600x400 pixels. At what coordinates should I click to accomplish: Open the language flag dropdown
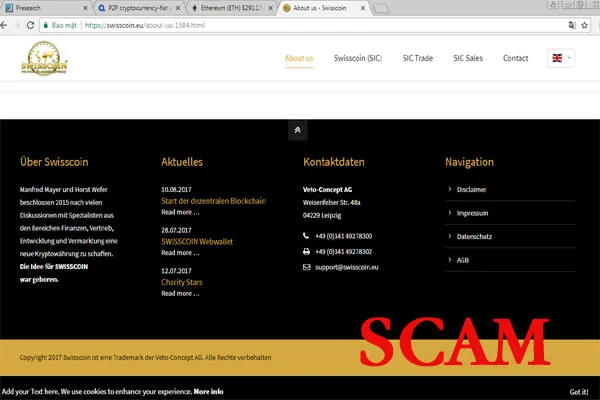561,58
